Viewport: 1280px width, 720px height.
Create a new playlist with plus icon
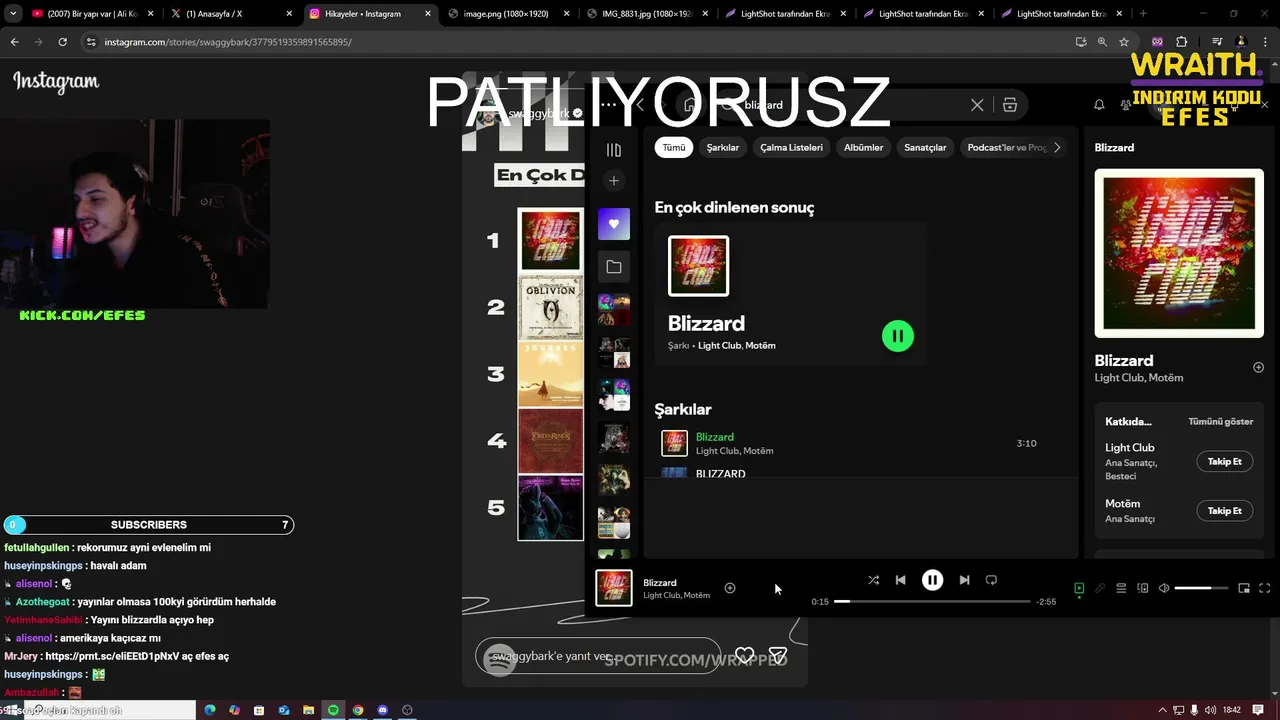pyautogui.click(x=614, y=181)
